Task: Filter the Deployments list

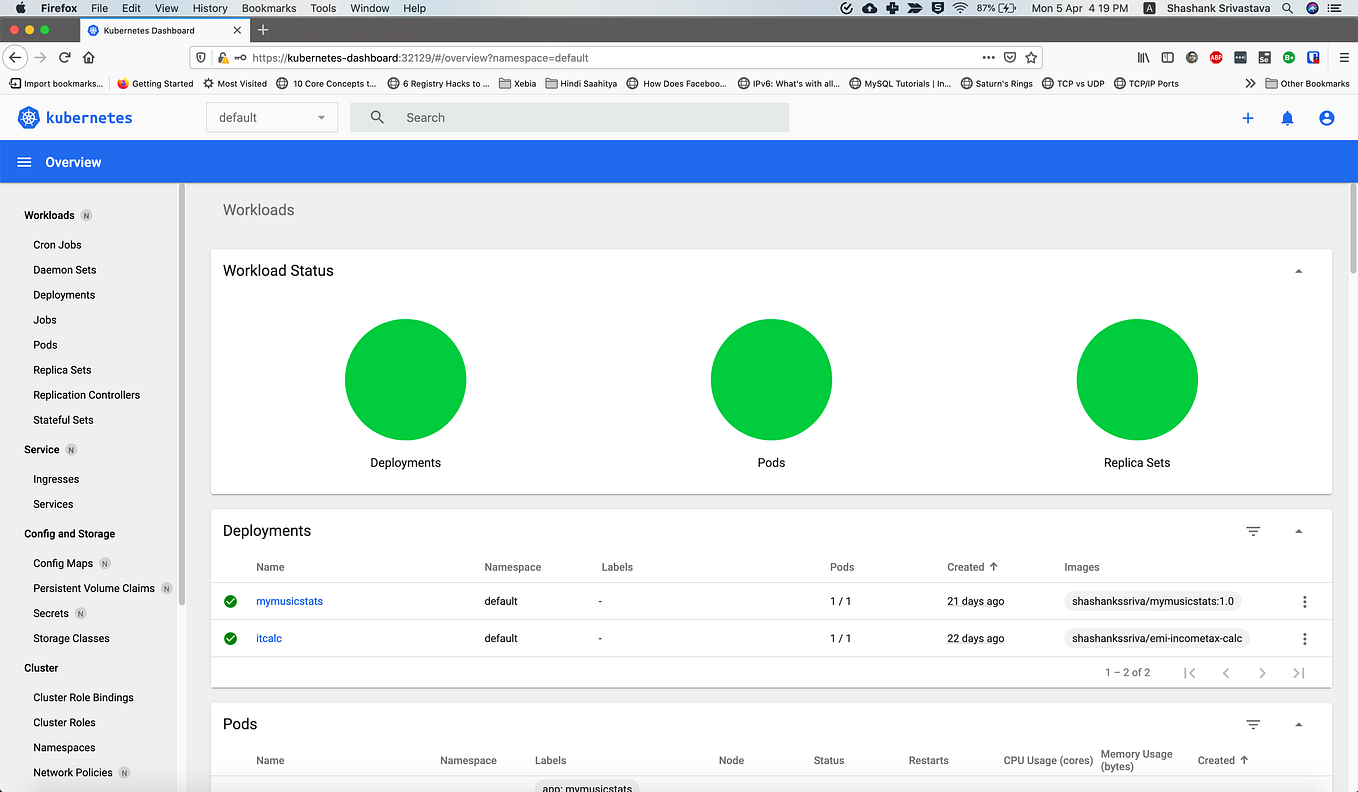Action: click(1253, 531)
